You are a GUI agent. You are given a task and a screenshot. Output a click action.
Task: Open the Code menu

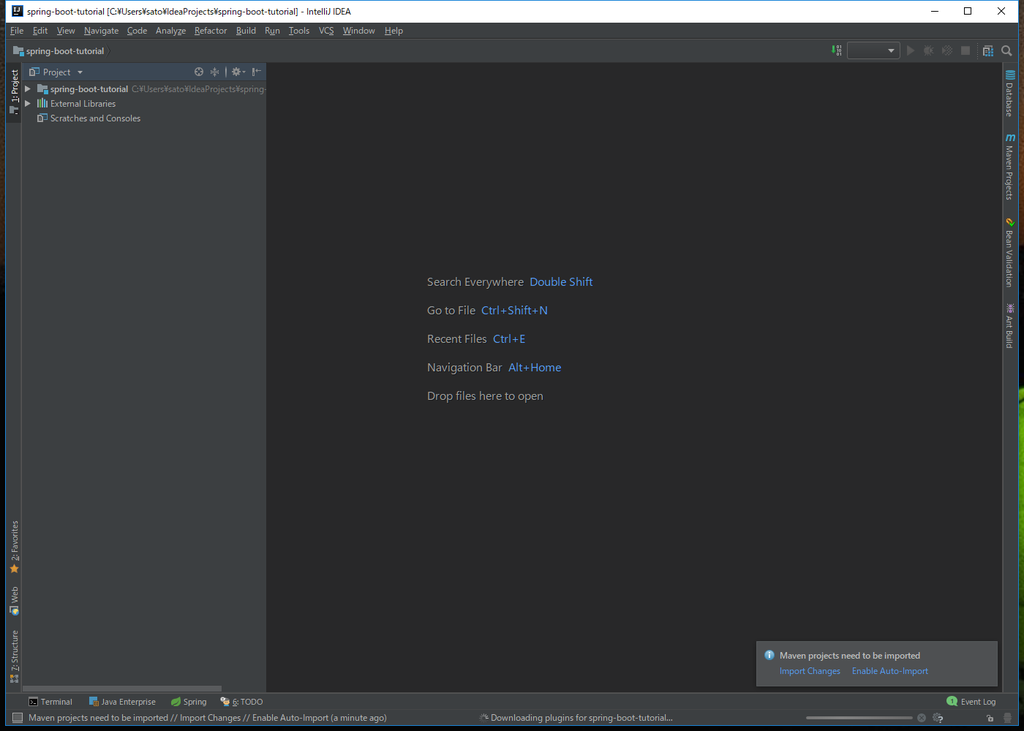(x=137, y=31)
